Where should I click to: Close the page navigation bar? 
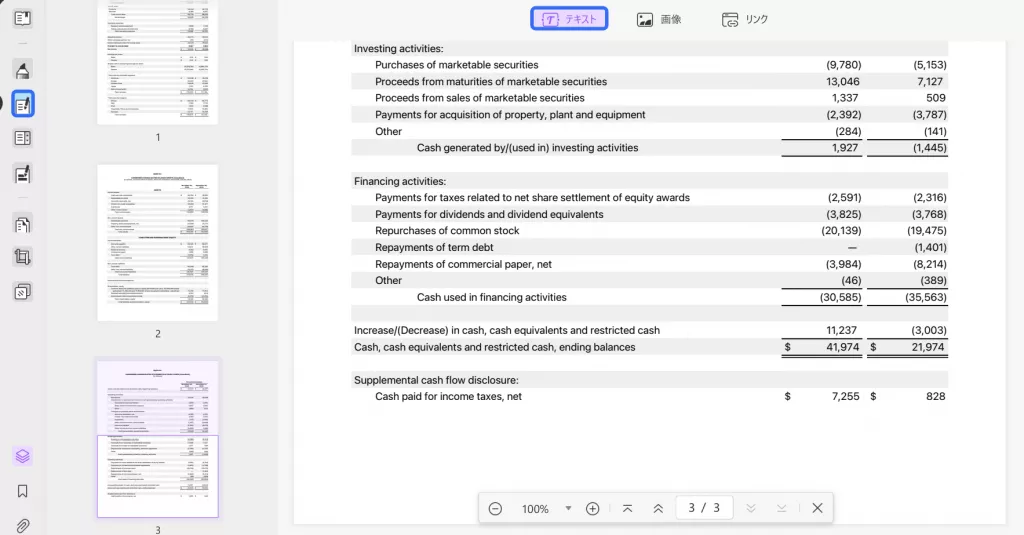pyautogui.click(x=817, y=508)
